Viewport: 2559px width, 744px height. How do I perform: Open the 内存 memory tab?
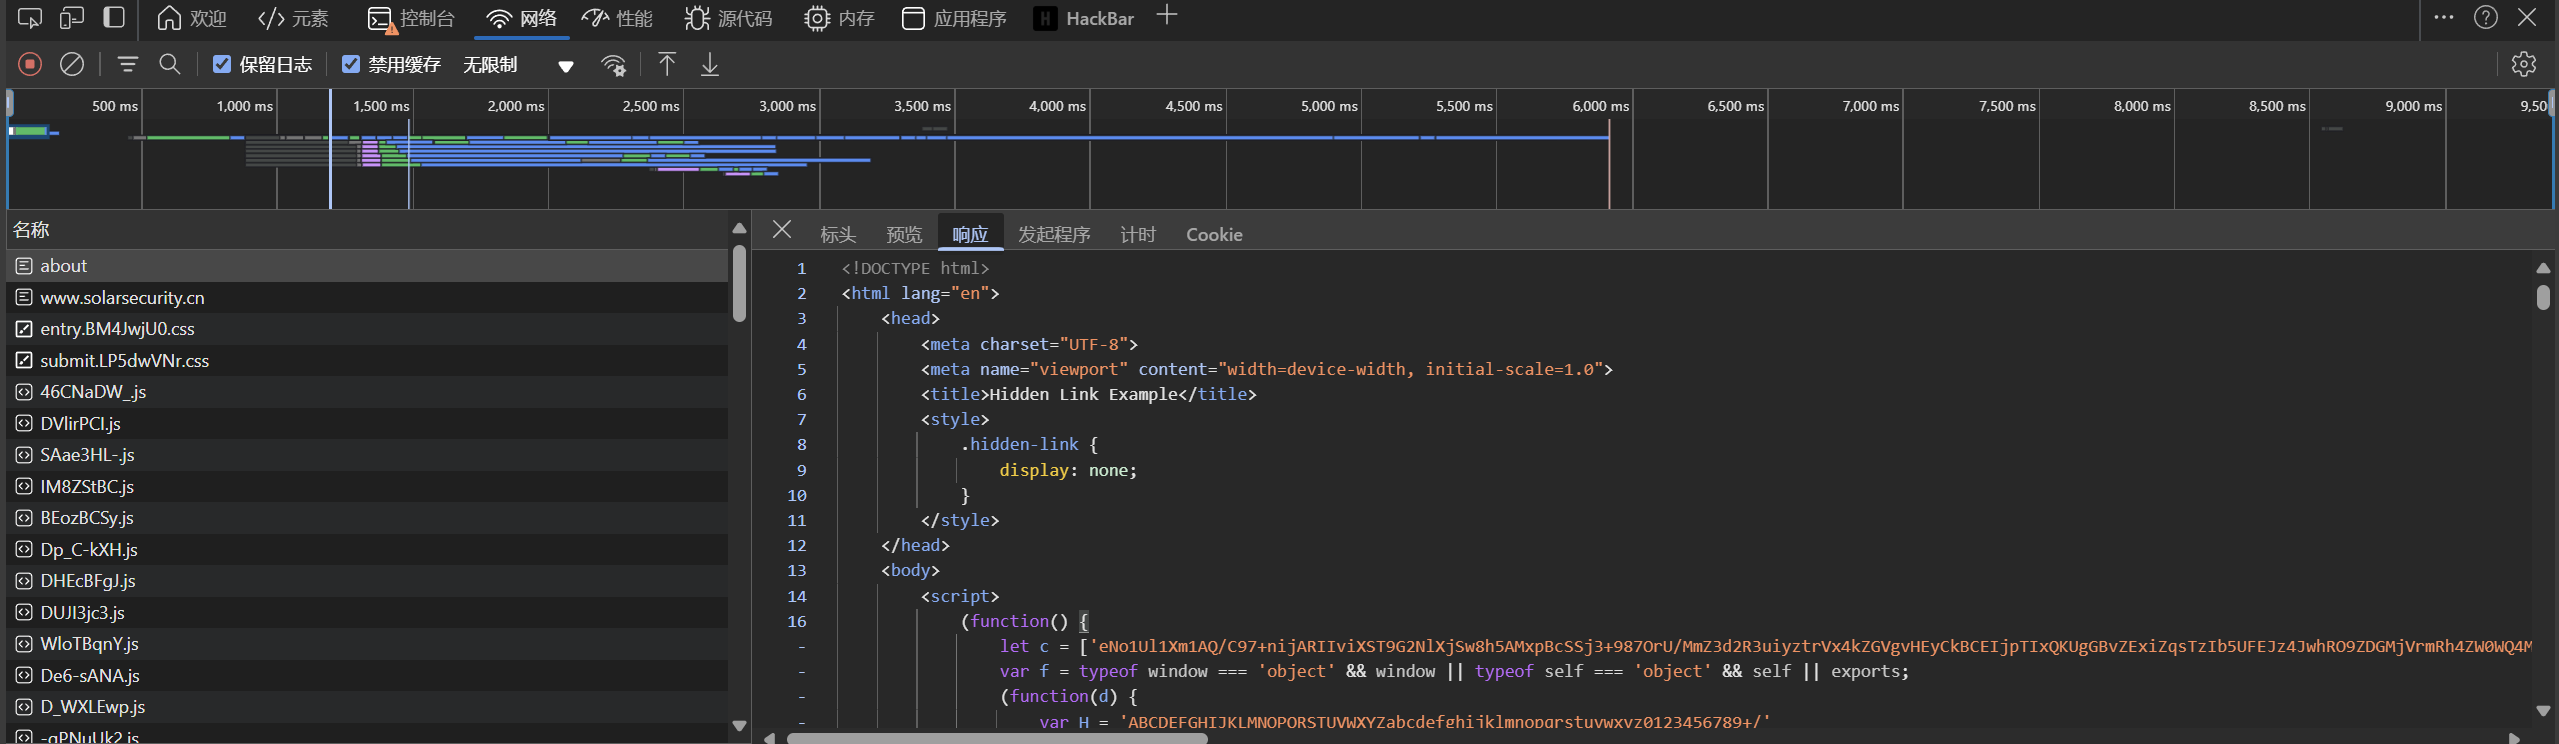point(840,18)
